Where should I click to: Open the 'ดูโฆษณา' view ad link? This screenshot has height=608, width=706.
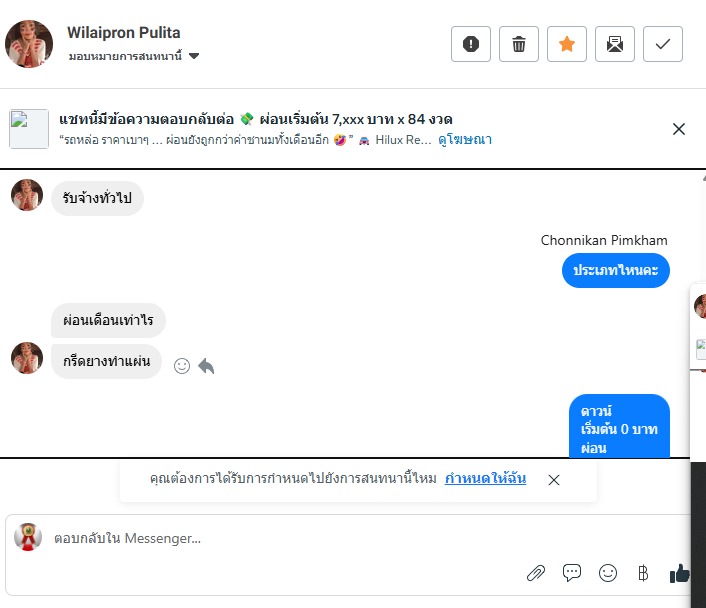465,140
